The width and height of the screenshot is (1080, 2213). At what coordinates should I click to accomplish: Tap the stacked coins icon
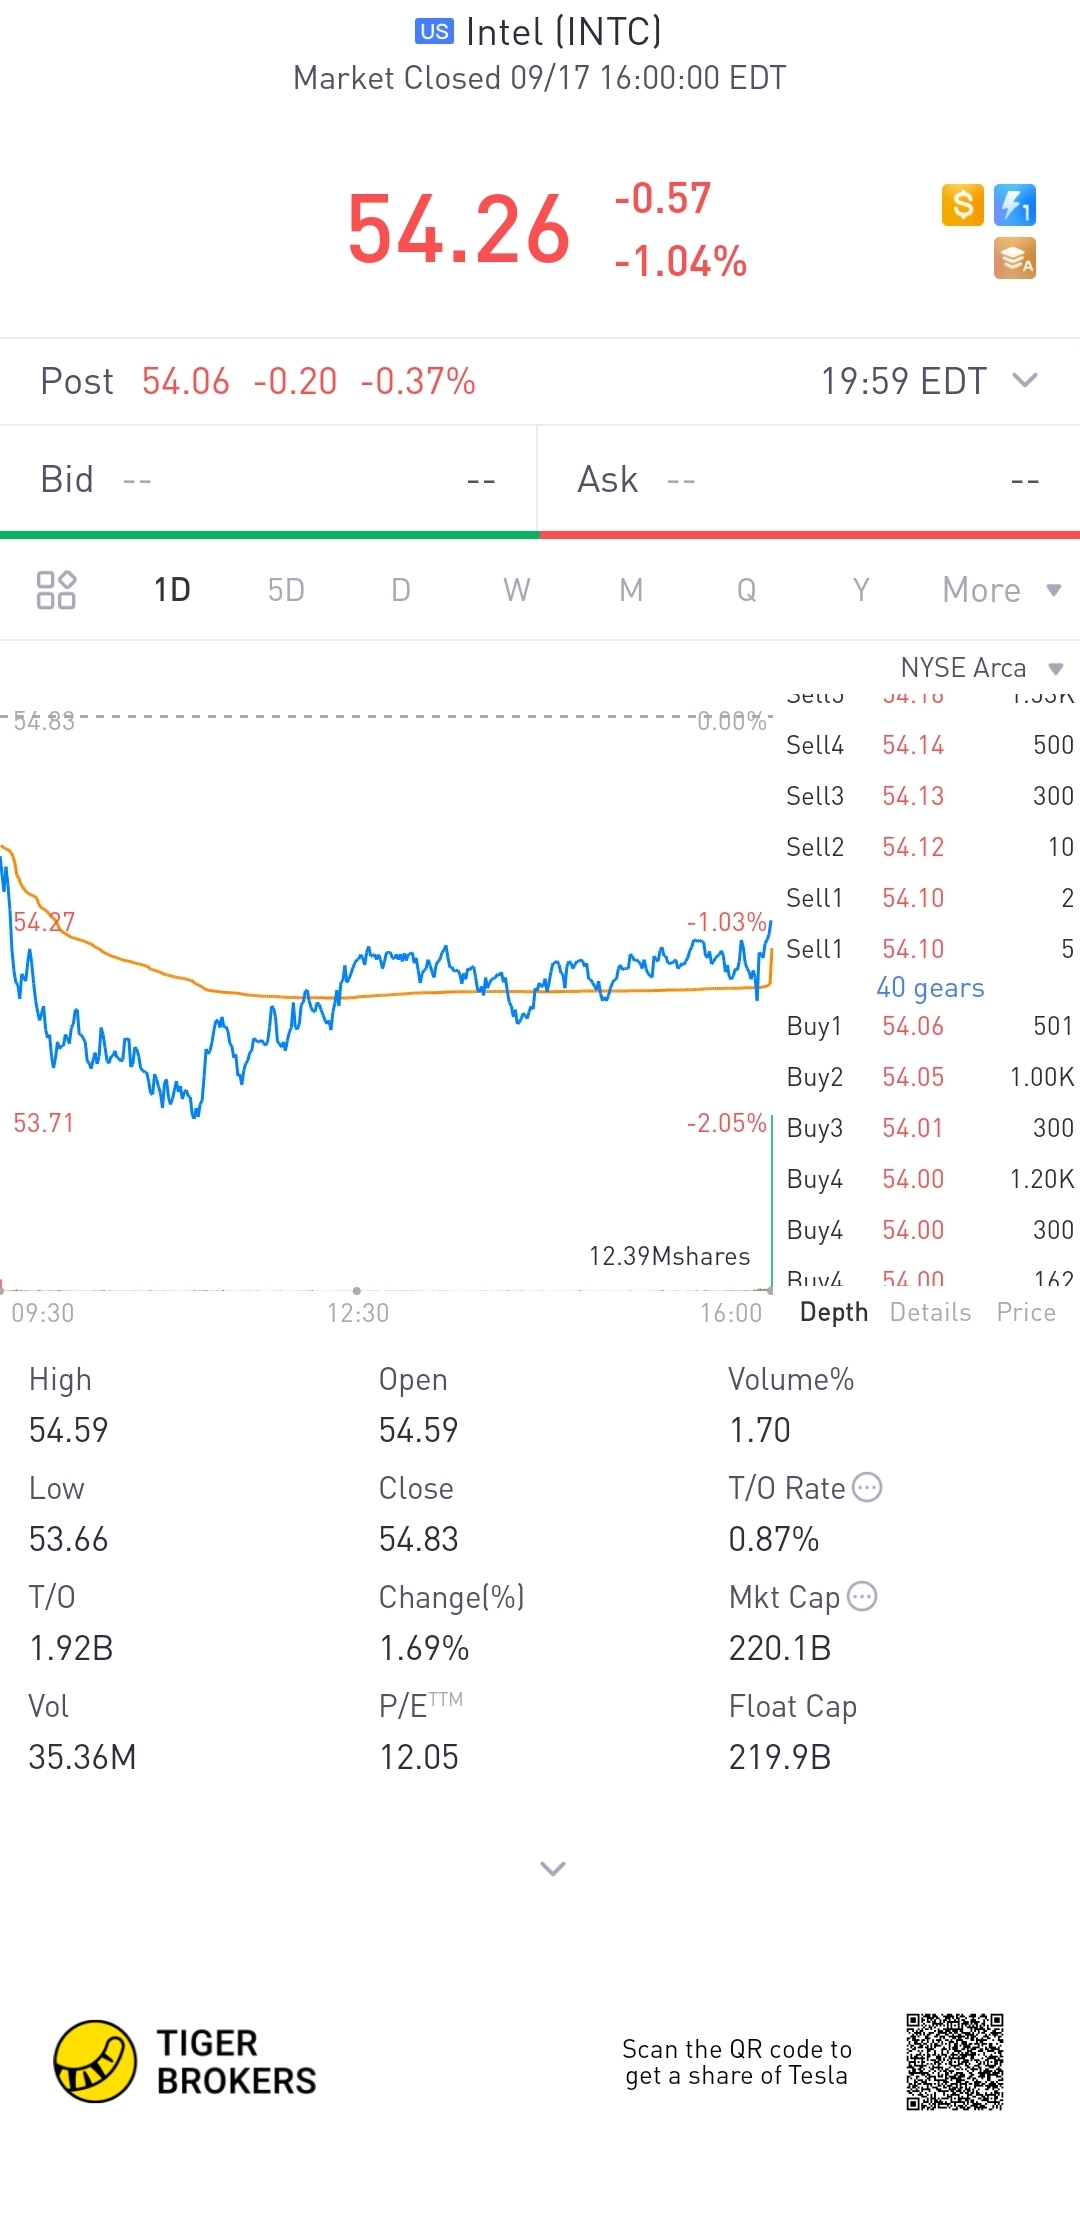pos(1014,259)
